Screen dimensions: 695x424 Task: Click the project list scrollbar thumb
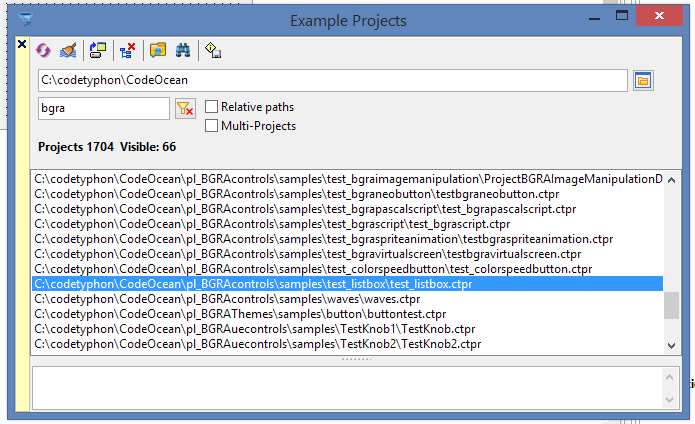click(x=672, y=305)
